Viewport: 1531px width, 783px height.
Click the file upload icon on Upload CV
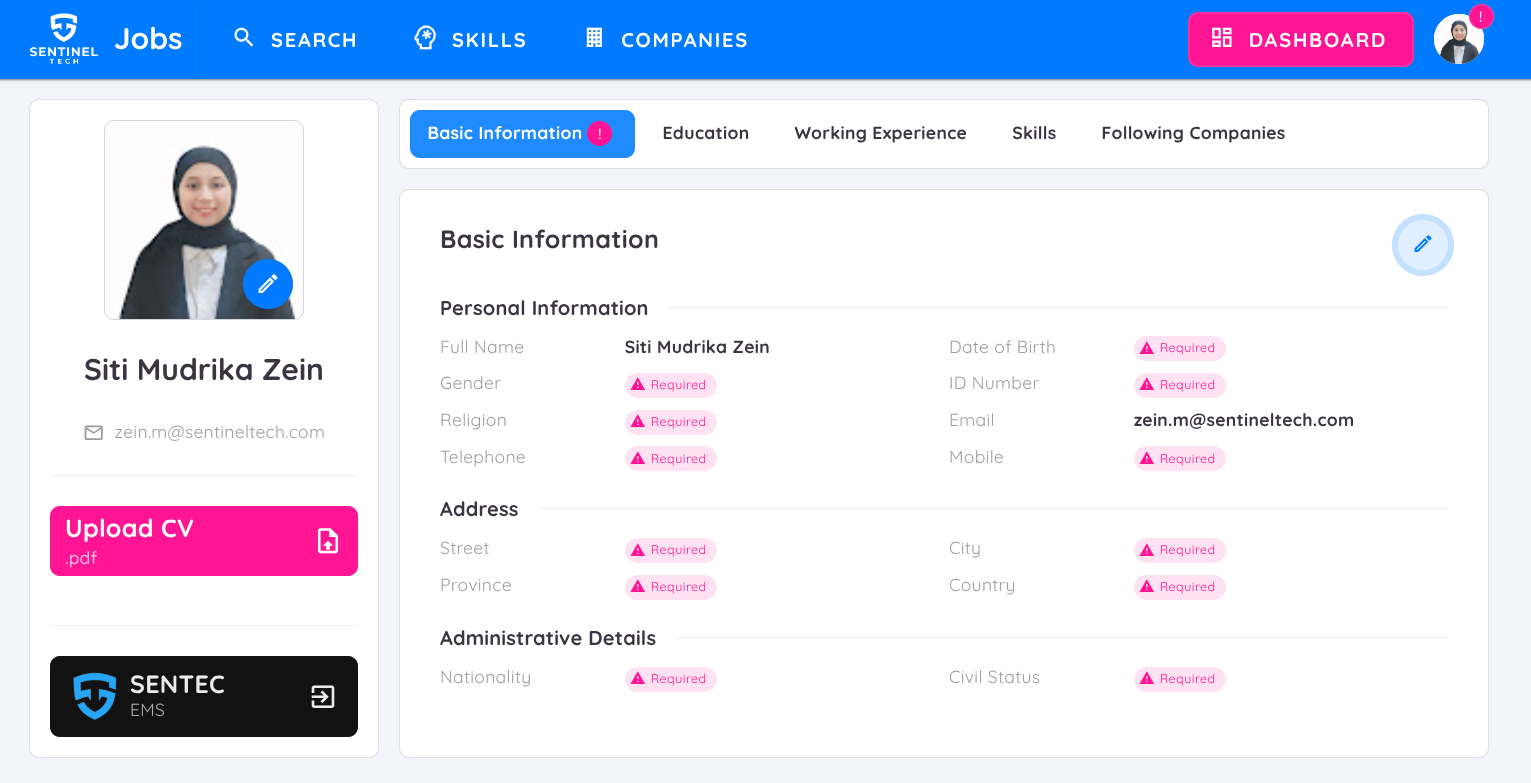coord(327,540)
